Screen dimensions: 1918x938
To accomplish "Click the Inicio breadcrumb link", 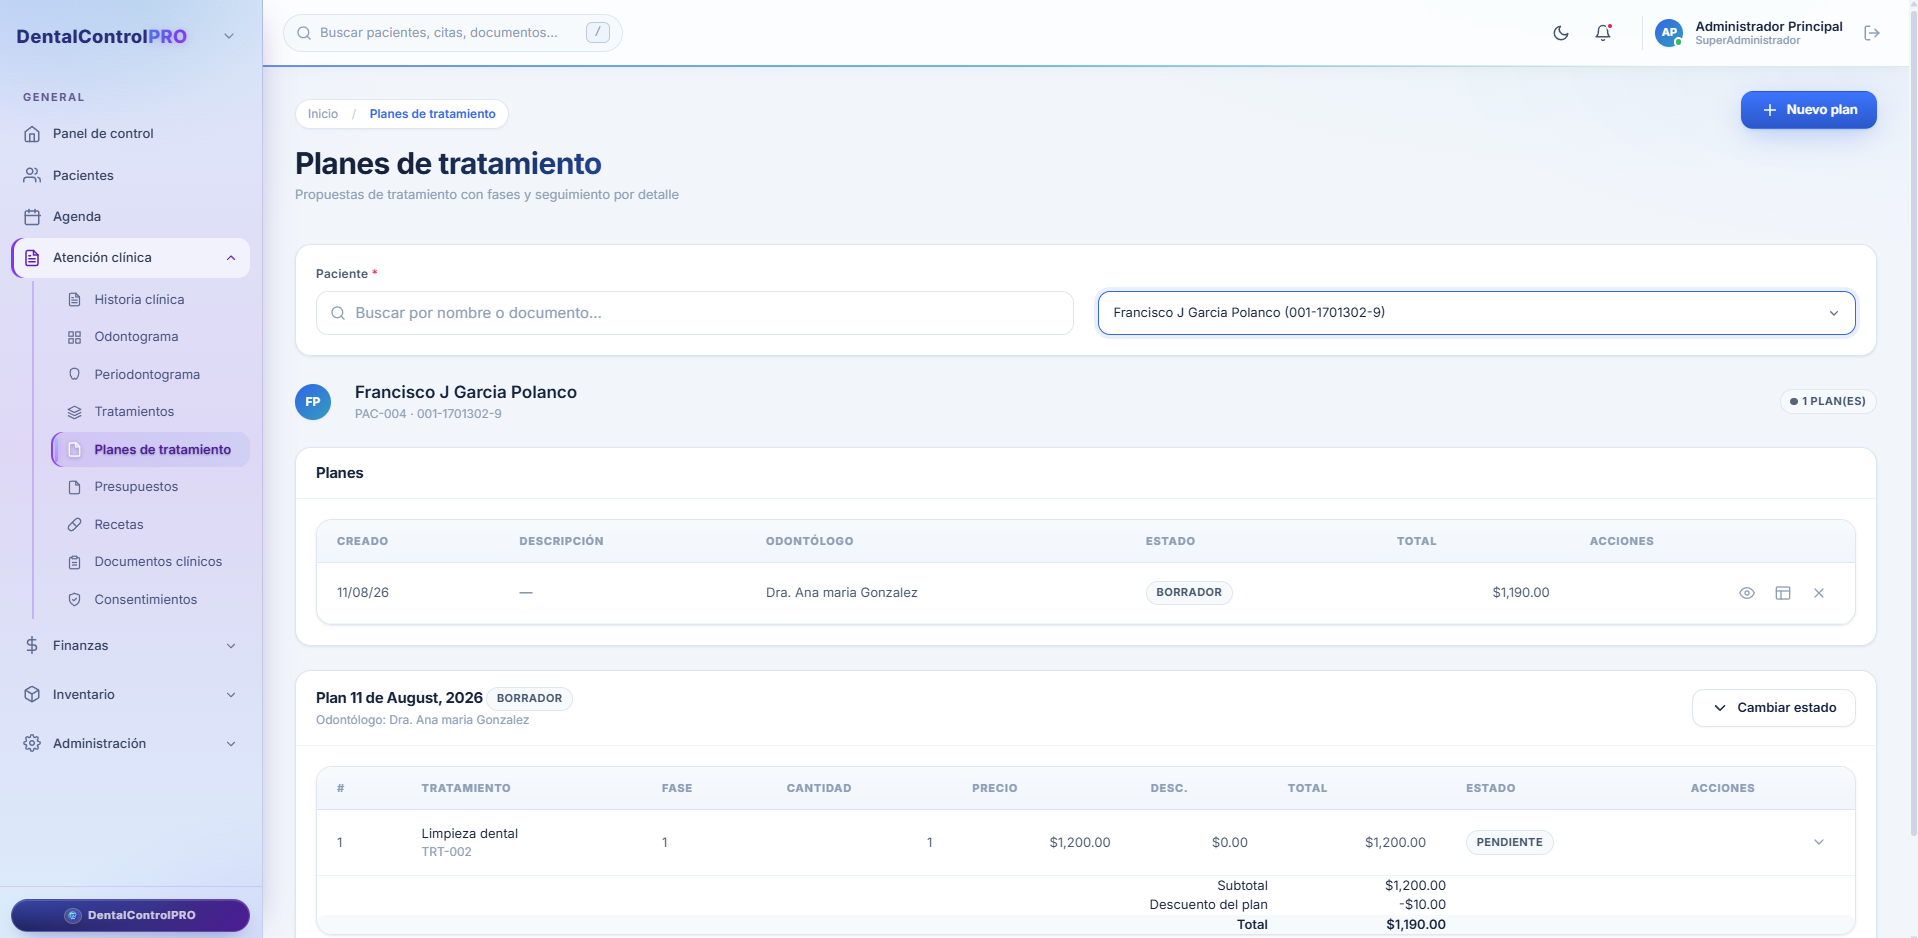I will [x=323, y=114].
